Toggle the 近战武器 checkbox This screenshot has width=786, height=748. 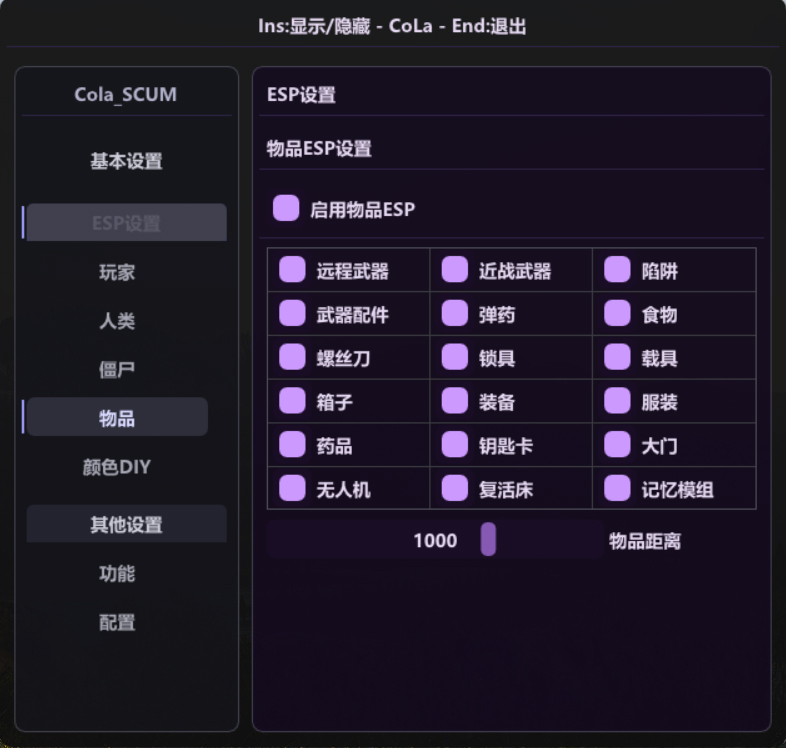point(455,270)
